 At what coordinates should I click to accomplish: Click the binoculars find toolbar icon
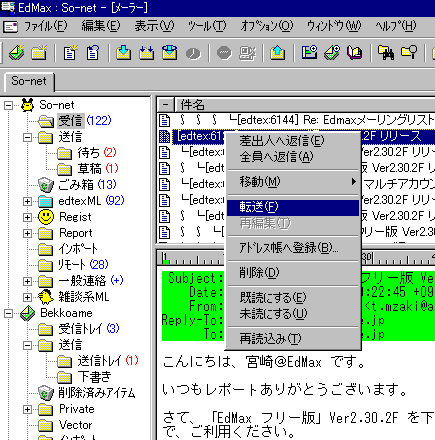coord(386,53)
